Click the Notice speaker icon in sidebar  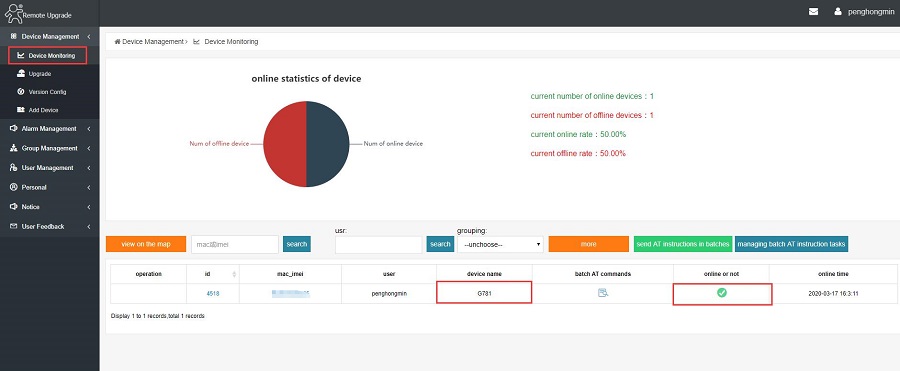click(x=14, y=207)
